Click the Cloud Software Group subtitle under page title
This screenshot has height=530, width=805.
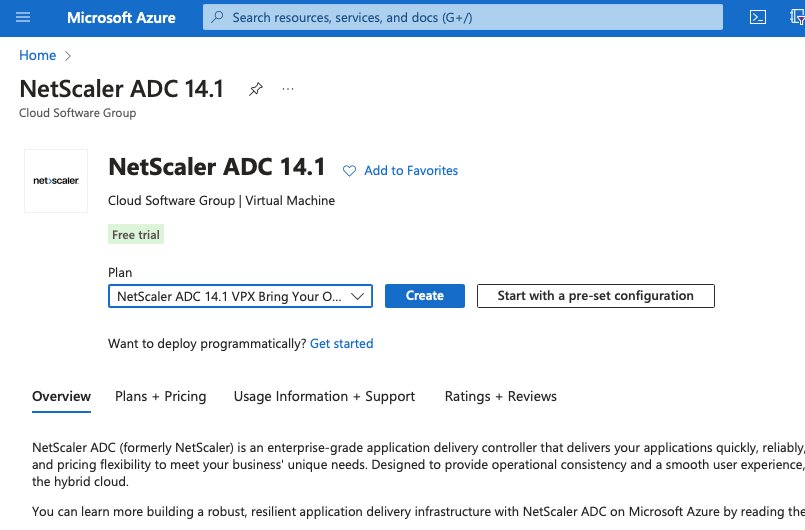click(x=78, y=113)
